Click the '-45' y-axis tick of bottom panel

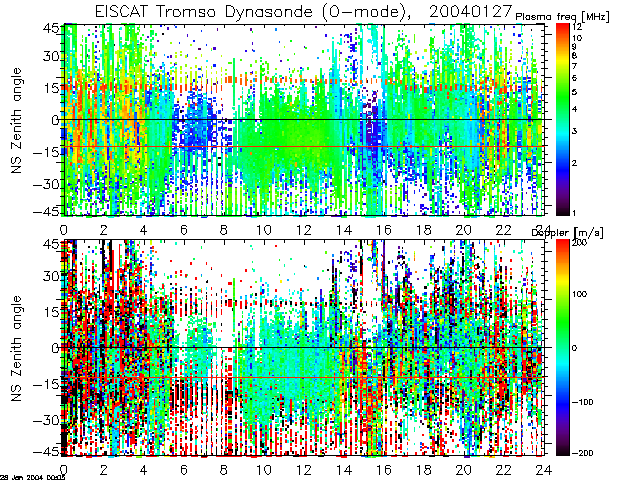(47, 452)
